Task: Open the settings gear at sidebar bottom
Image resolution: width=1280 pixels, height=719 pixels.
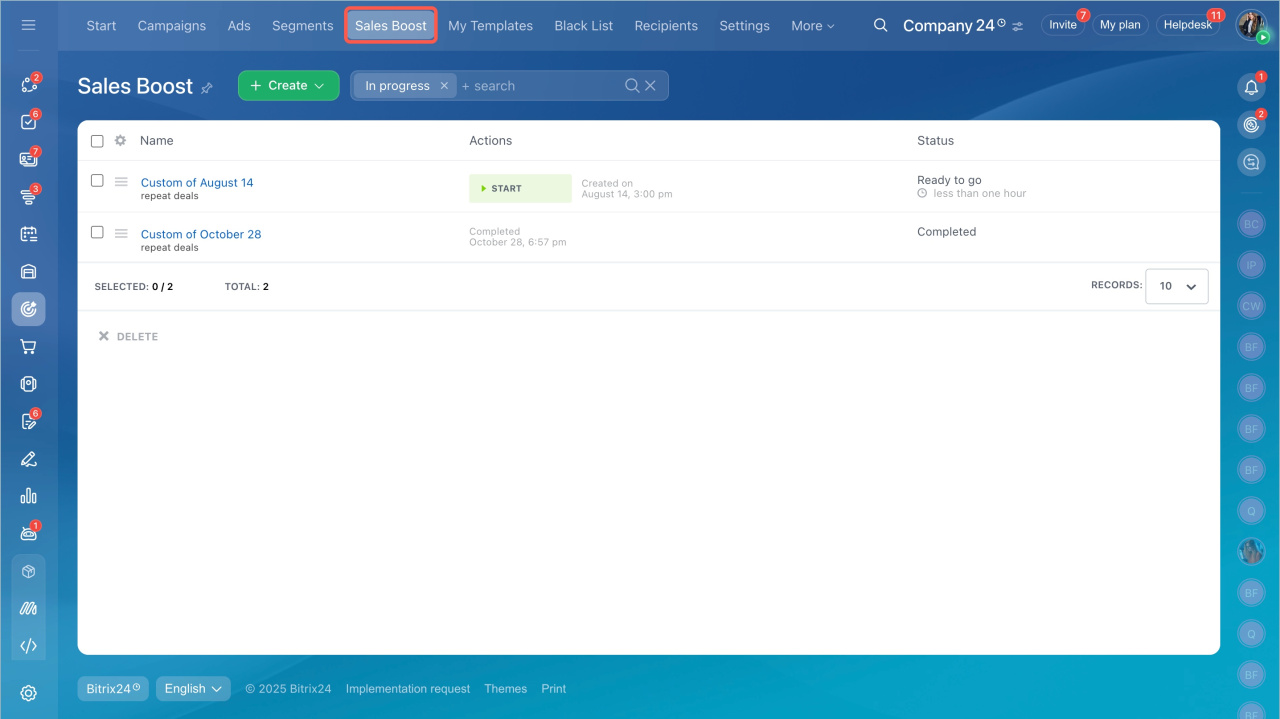Action: click(x=28, y=693)
